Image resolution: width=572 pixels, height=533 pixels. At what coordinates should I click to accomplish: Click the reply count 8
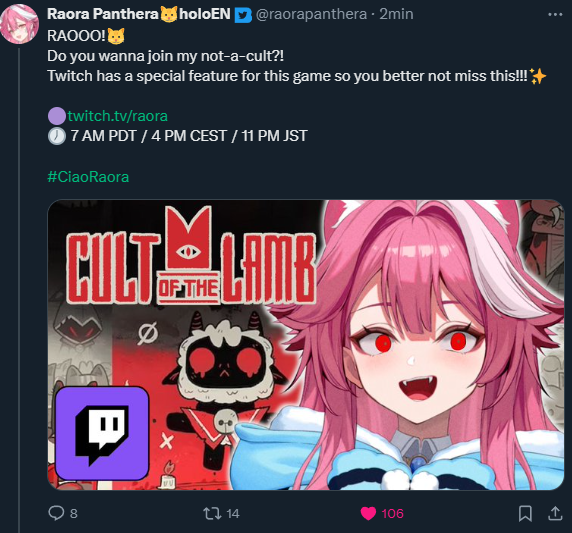74,514
